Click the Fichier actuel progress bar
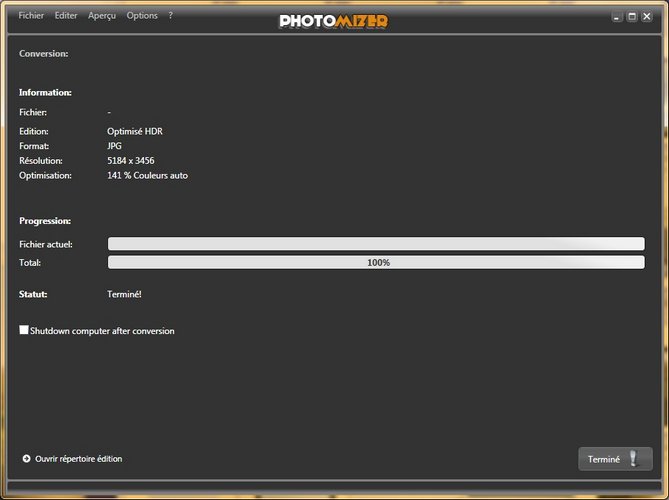The image size is (669, 500). (x=376, y=244)
